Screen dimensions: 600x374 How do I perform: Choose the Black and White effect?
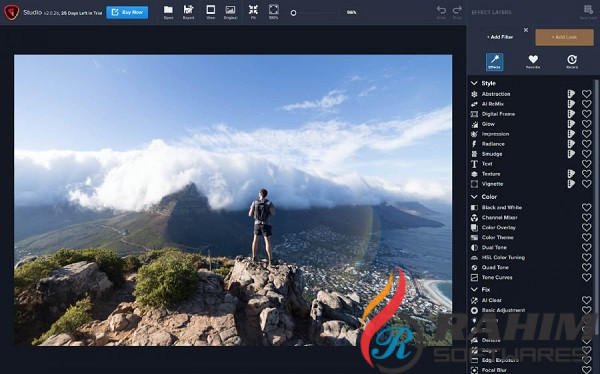pyautogui.click(x=502, y=207)
